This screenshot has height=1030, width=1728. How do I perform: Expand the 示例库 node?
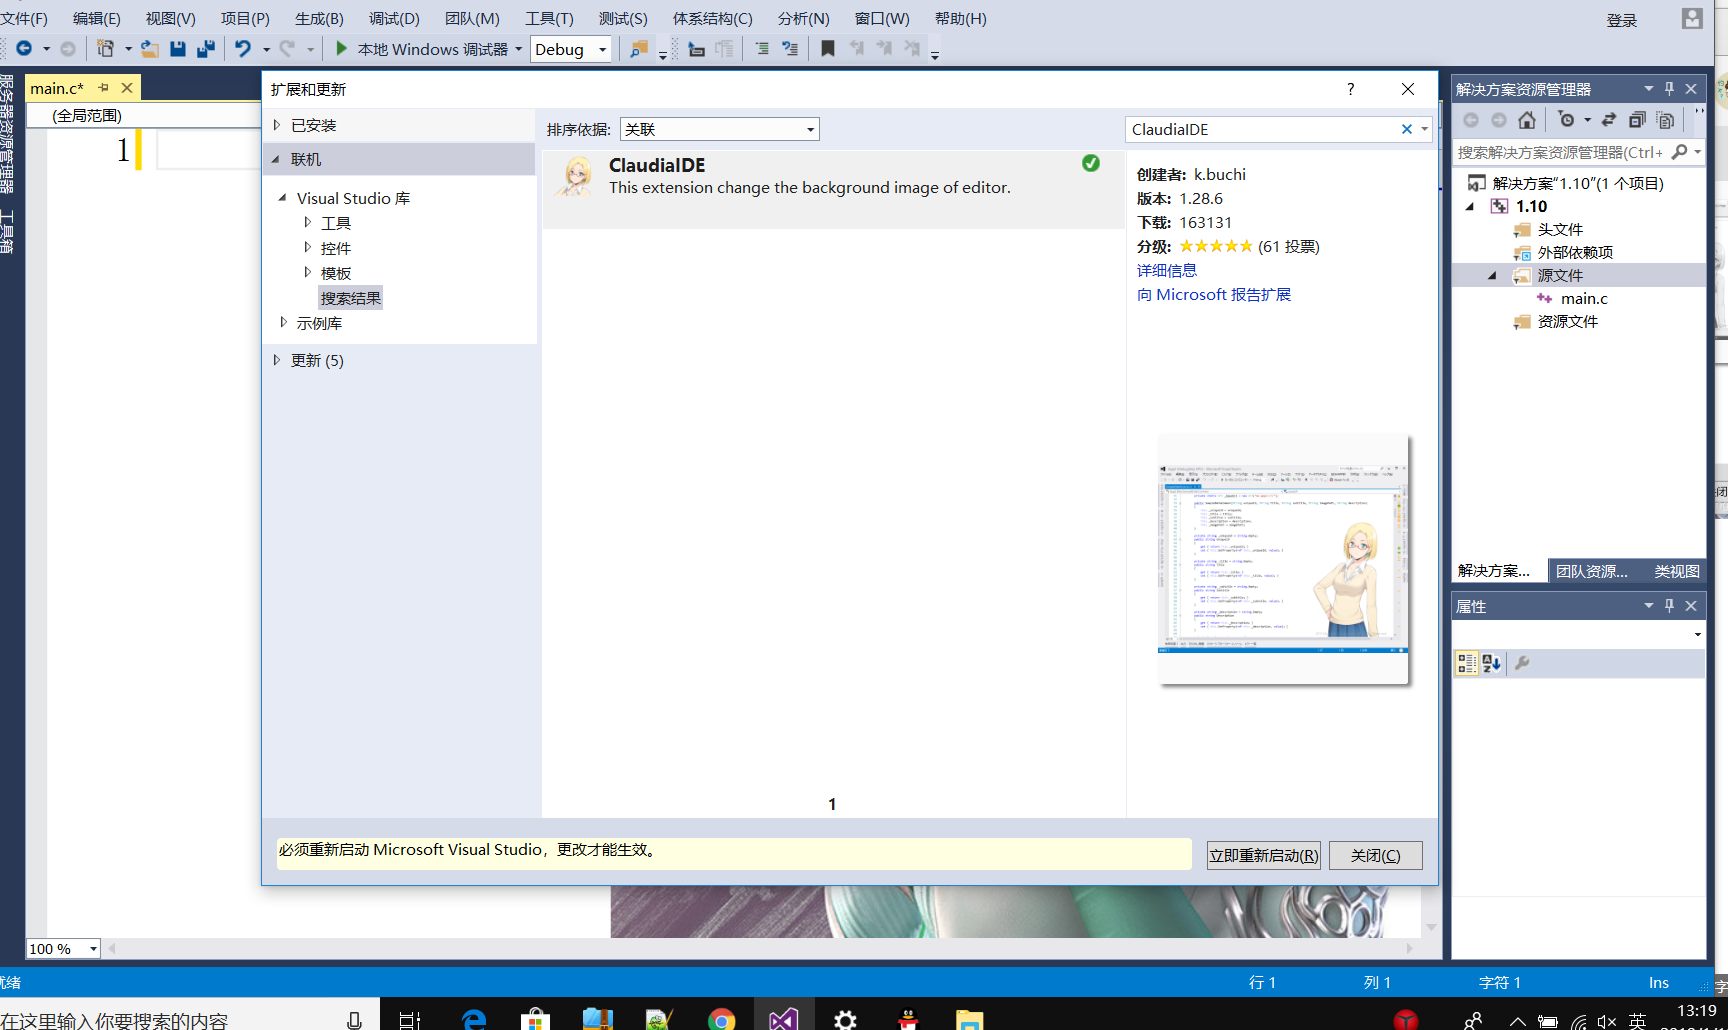283,322
